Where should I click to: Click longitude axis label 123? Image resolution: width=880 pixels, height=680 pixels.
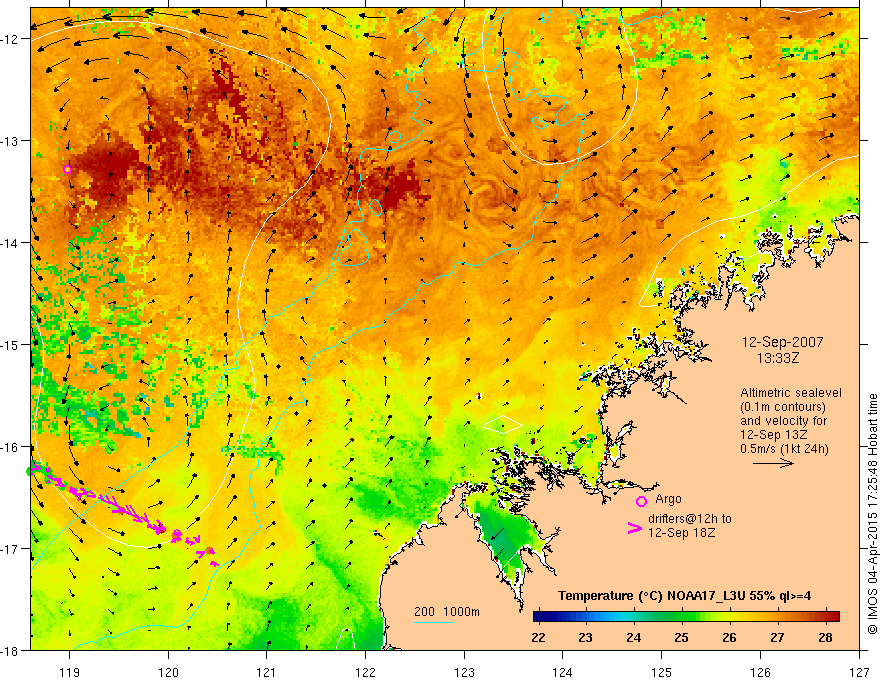point(464,672)
